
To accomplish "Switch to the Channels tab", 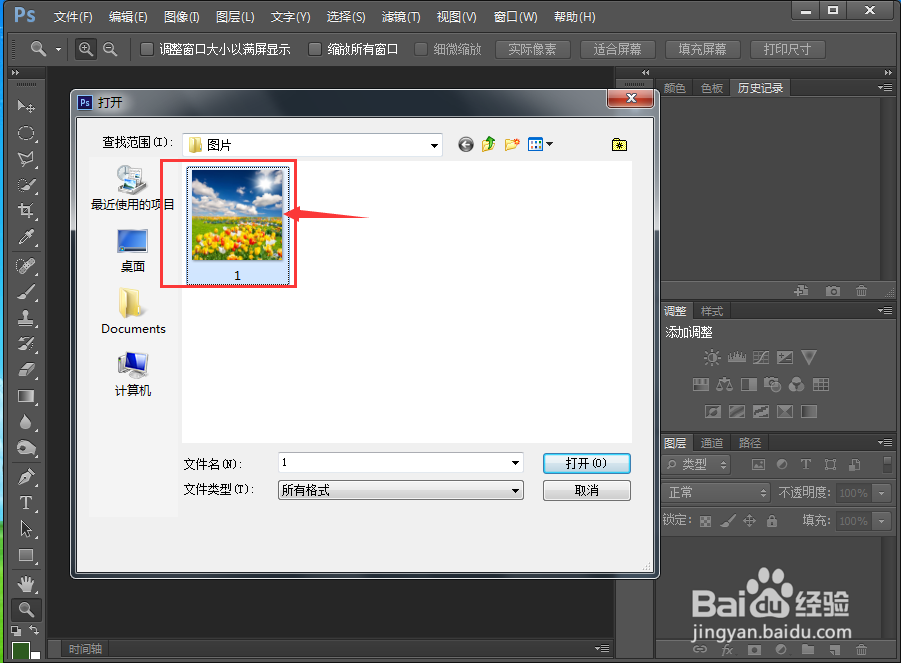I will coord(712,443).
